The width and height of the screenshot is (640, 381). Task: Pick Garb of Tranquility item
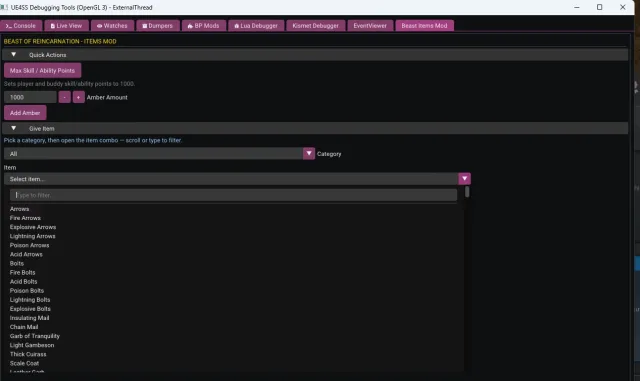(35, 336)
